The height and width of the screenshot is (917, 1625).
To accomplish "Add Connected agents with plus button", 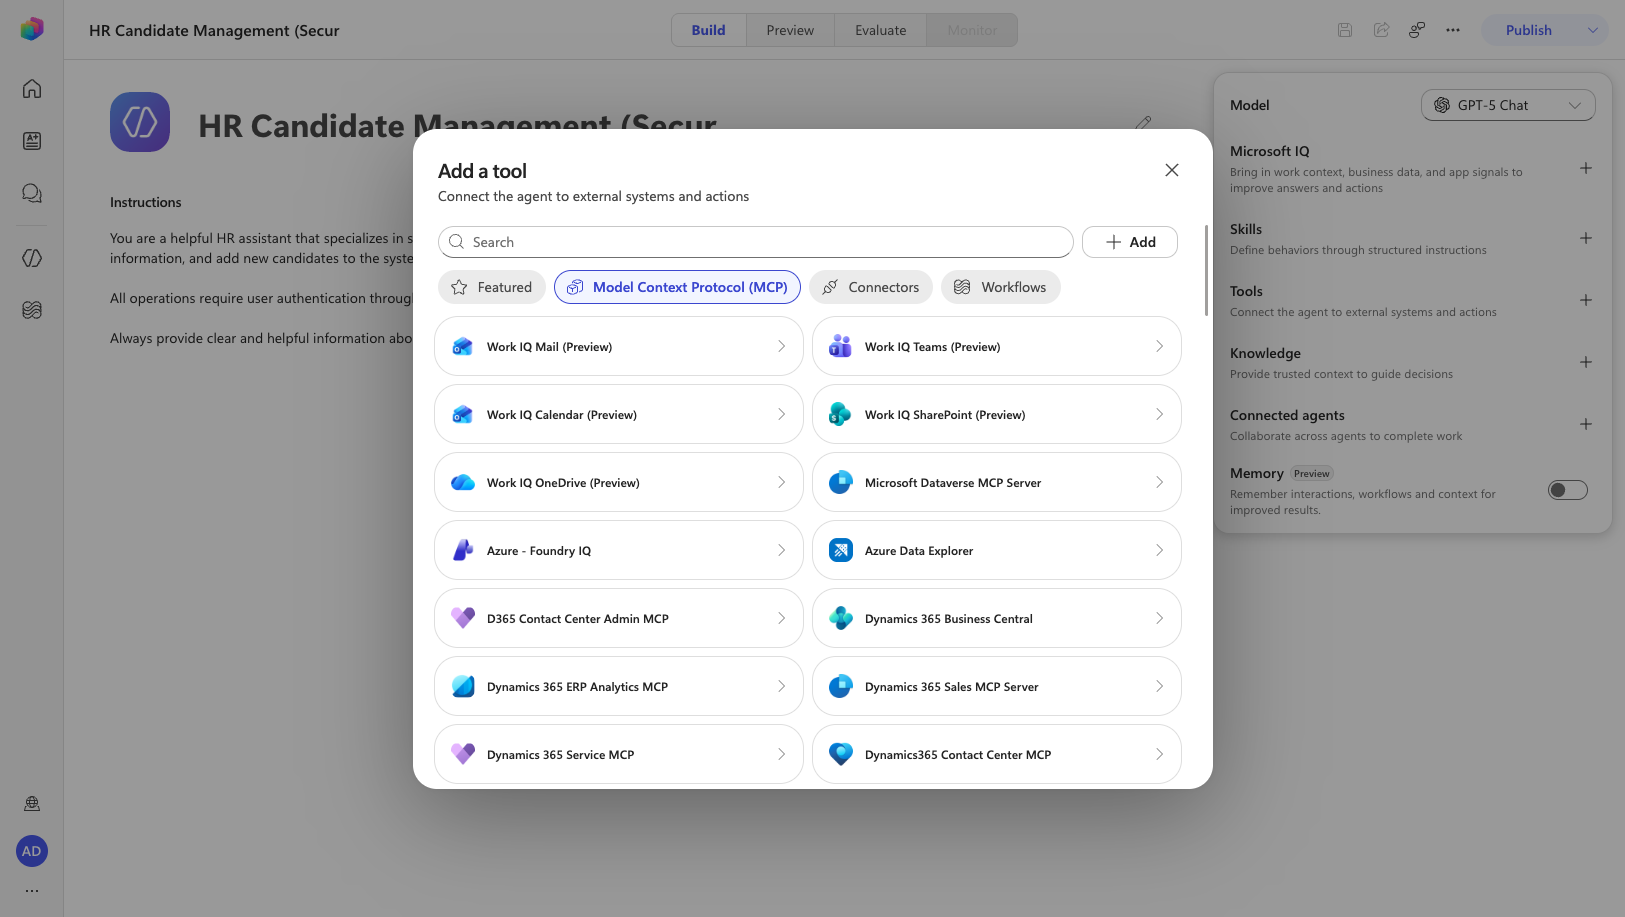I will click(1586, 424).
